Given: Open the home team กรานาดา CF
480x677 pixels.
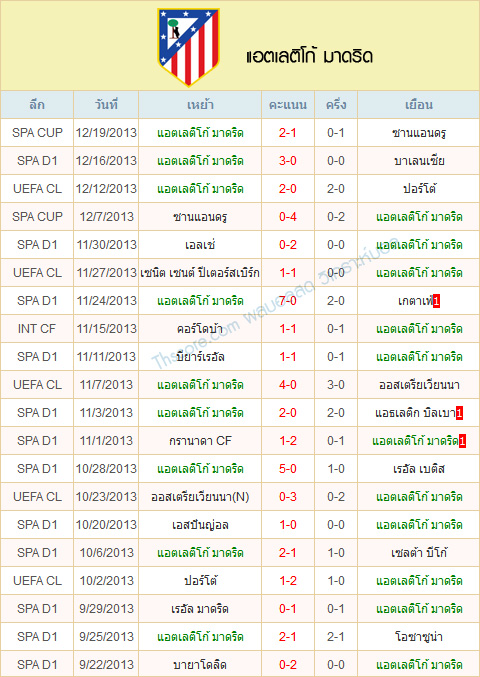Looking at the screenshot, I should [x=200, y=441].
